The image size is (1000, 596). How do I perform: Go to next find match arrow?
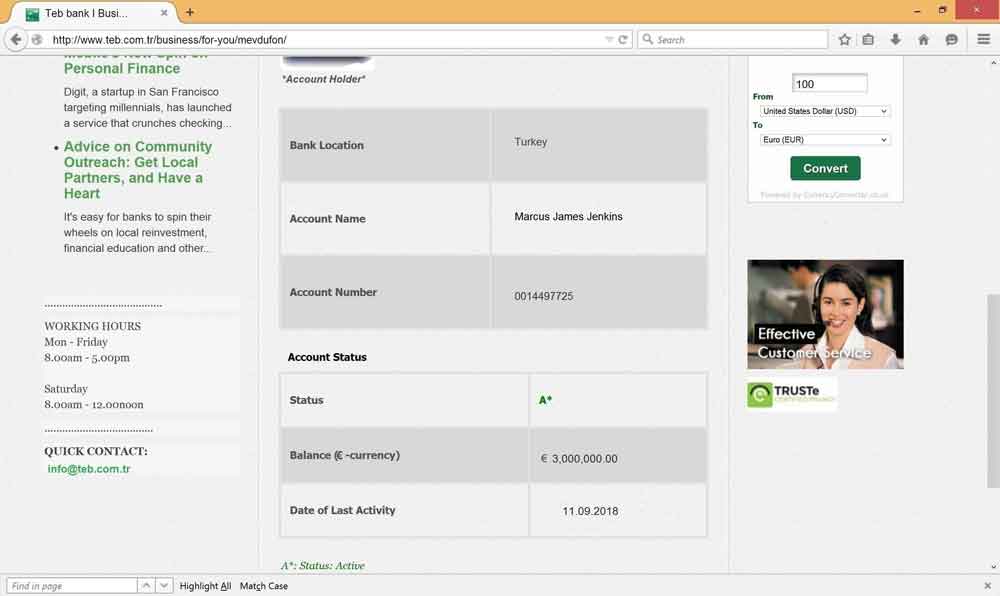[x=164, y=586]
